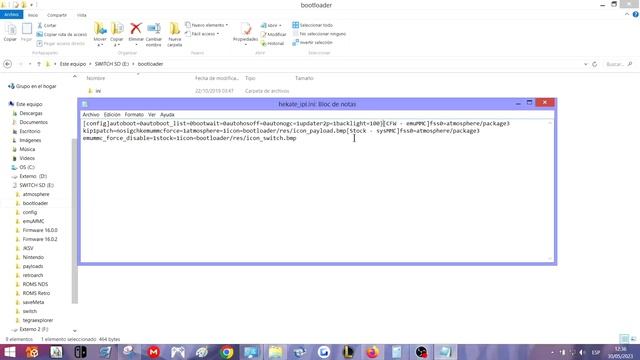The width and height of the screenshot is (640, 360).
Task: Open the Abrir dropdown in ribbon
Action: pyautogui.click(x=271, y=25)
